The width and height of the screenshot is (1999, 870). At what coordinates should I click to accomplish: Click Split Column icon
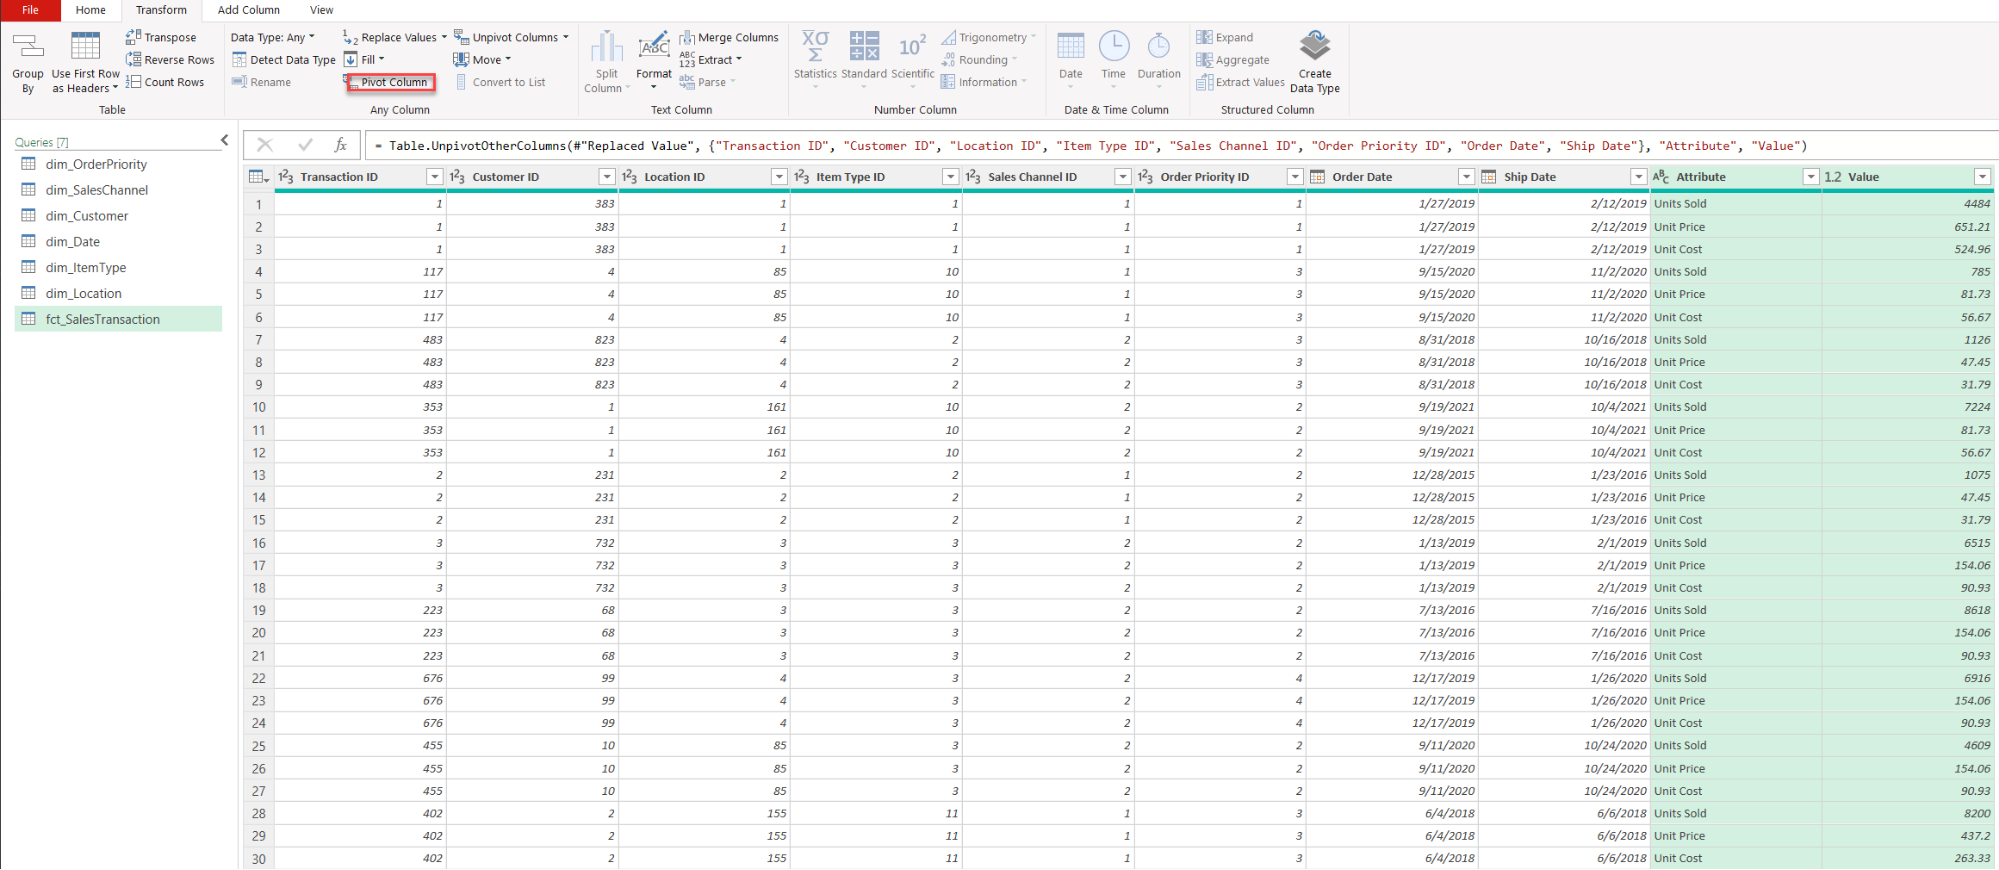(606, 47)
